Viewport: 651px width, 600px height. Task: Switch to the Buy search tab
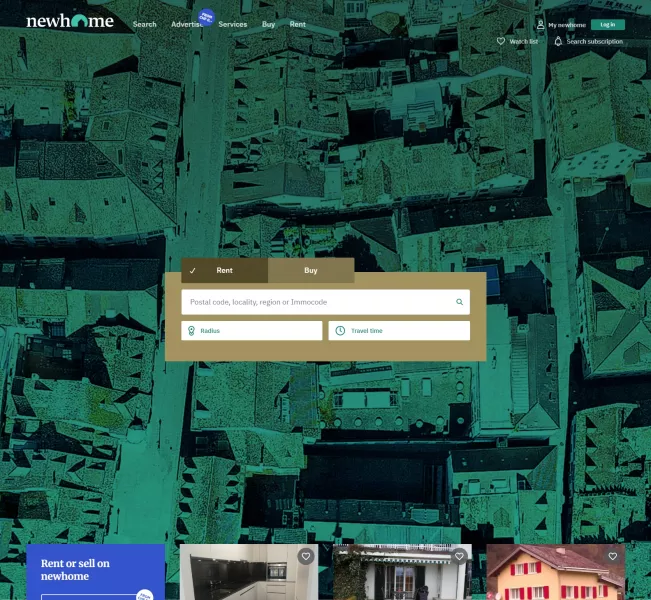pos(311,270)
